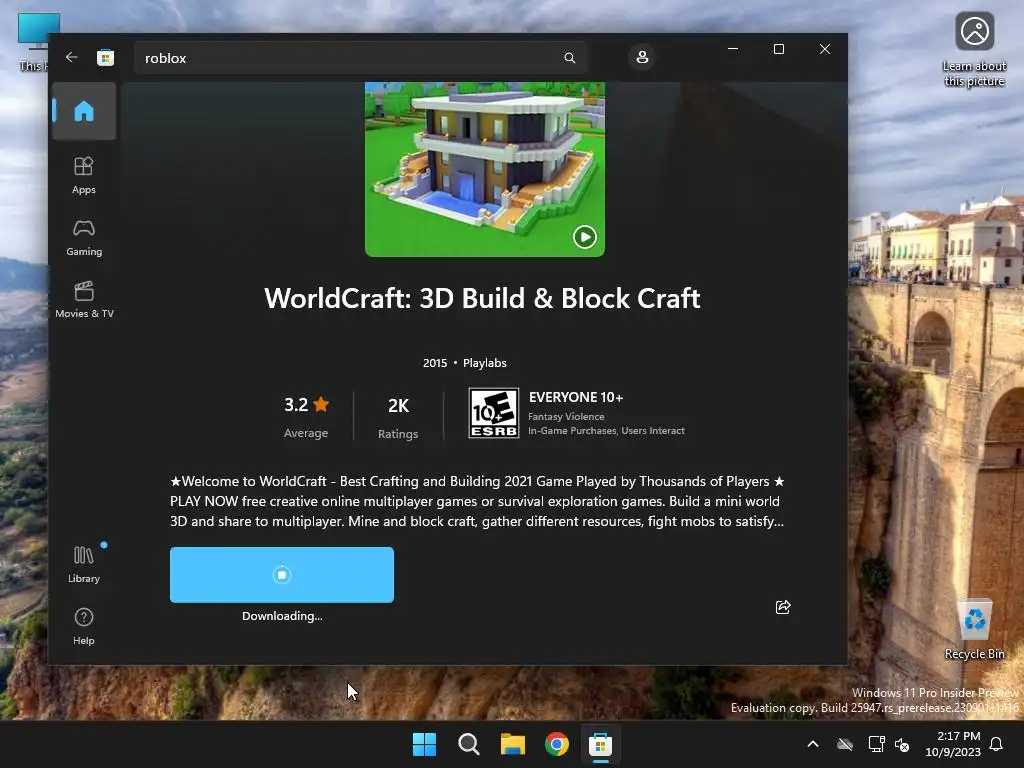Open the Library section
Viewport: 1024px width, 768px height.
pos(84,564)
